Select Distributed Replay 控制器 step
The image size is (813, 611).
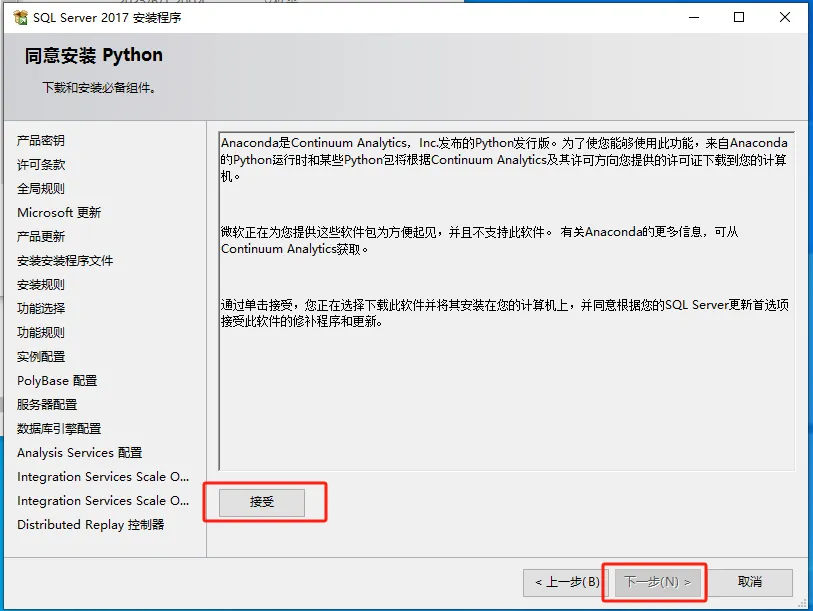click(90, 524)
